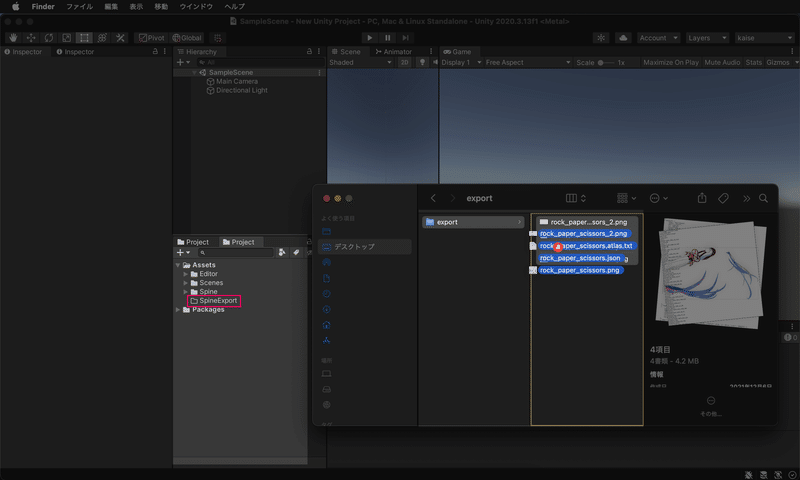Select the Rect tool in Unity toolbar
This screenshot has width=800, height=480.
point(84,38)
